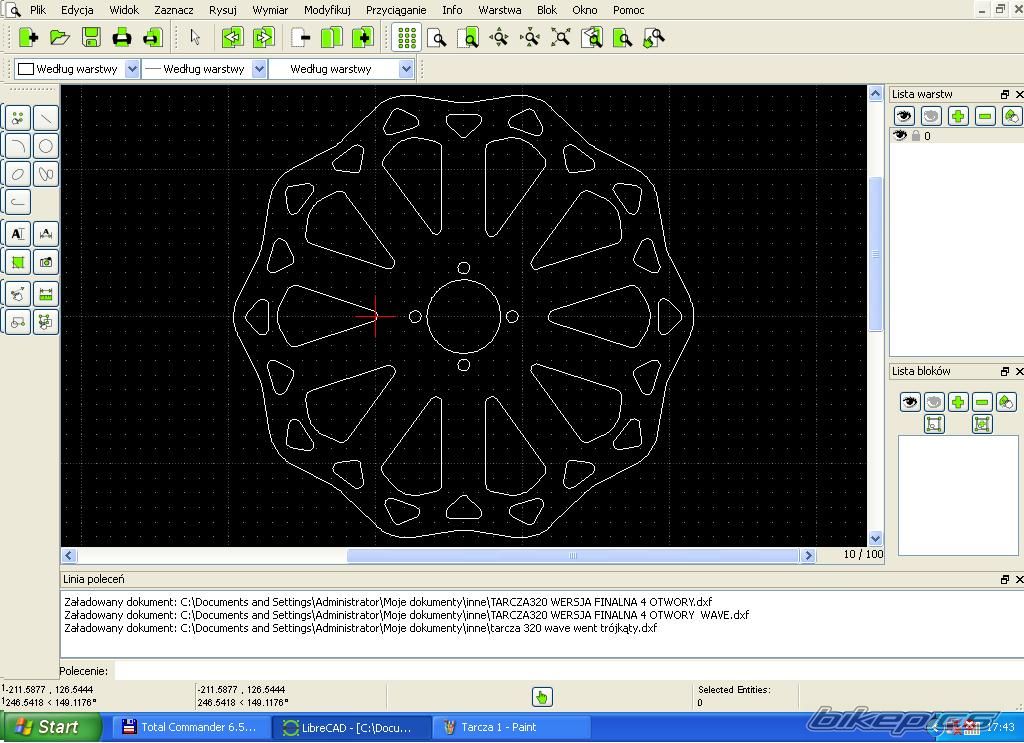The height and width of the screenshot is (743, 1024).
Task: Select the pointer arrow tool in toolbar
Action: coord(195,37)
